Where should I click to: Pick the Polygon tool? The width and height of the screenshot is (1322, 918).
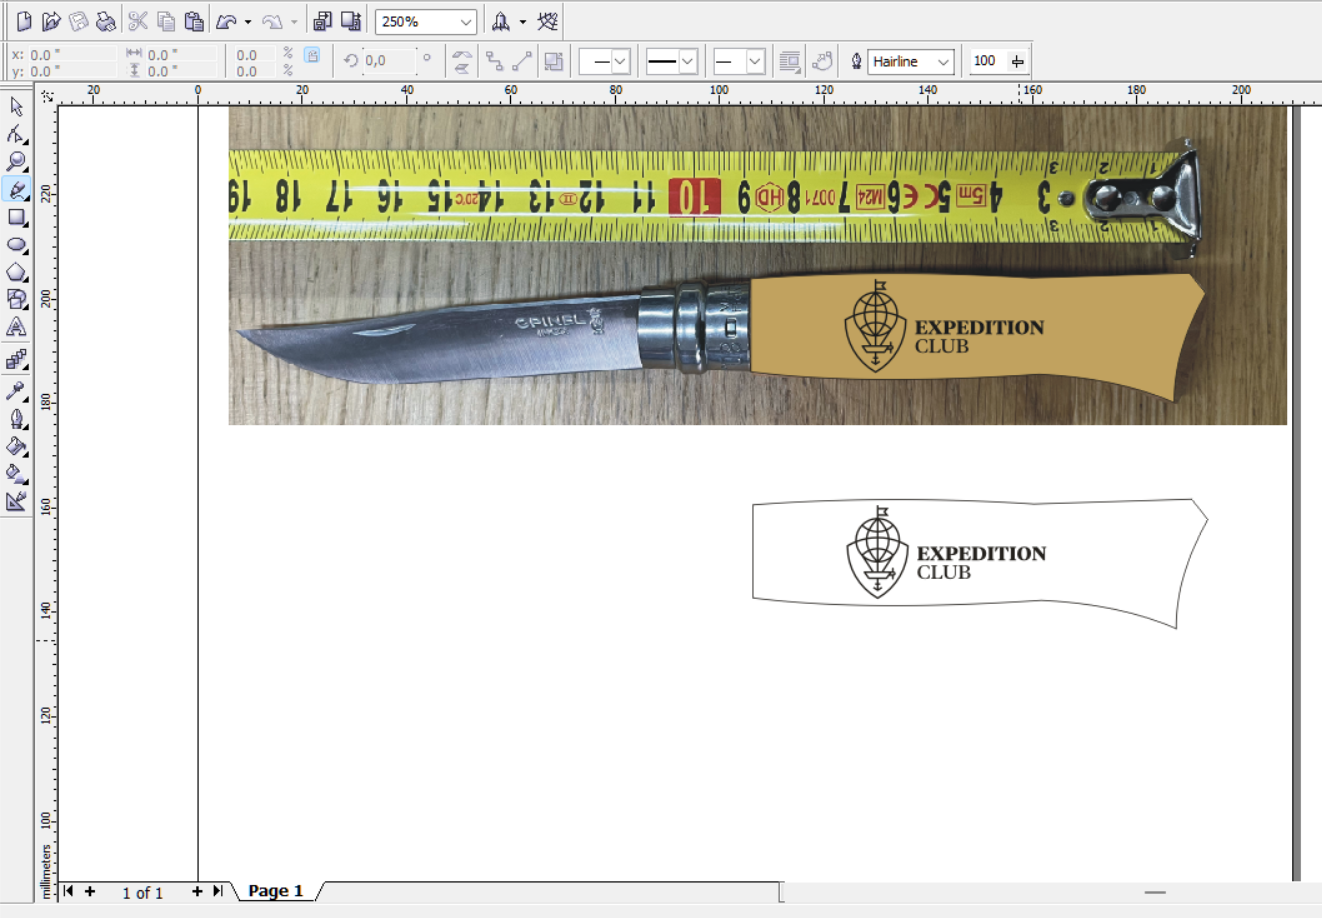[16, 272]
